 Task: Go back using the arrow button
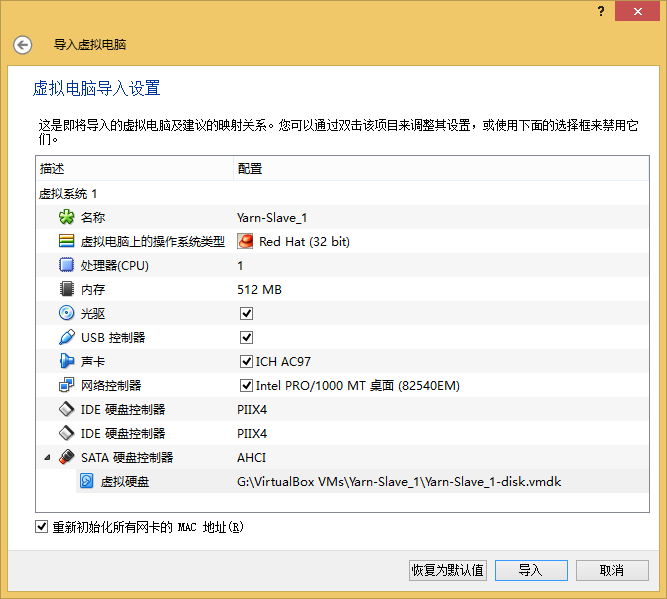pos(23,45)
